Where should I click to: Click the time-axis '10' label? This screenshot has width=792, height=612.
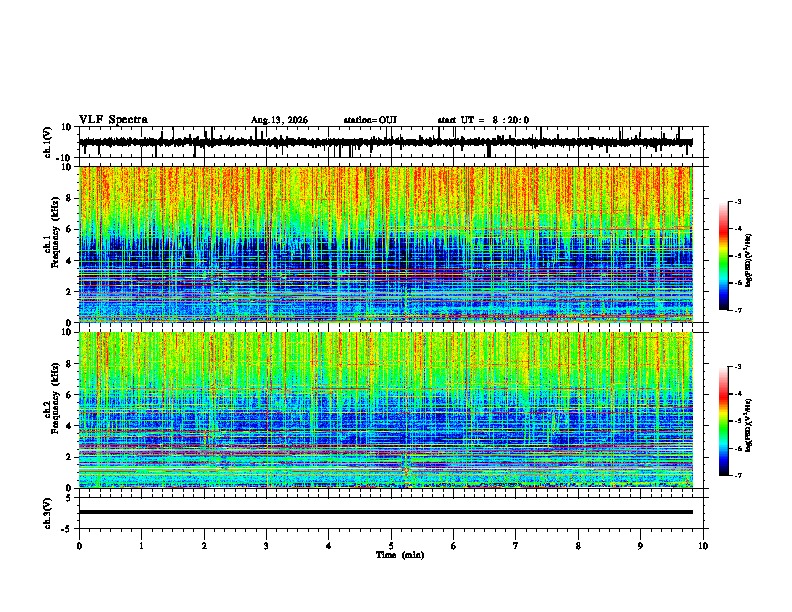[703, 546]
